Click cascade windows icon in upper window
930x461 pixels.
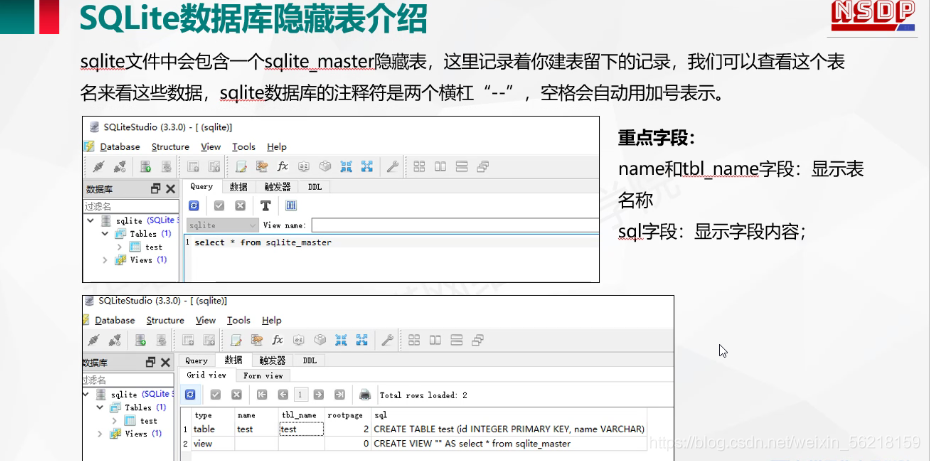point(482,167)
